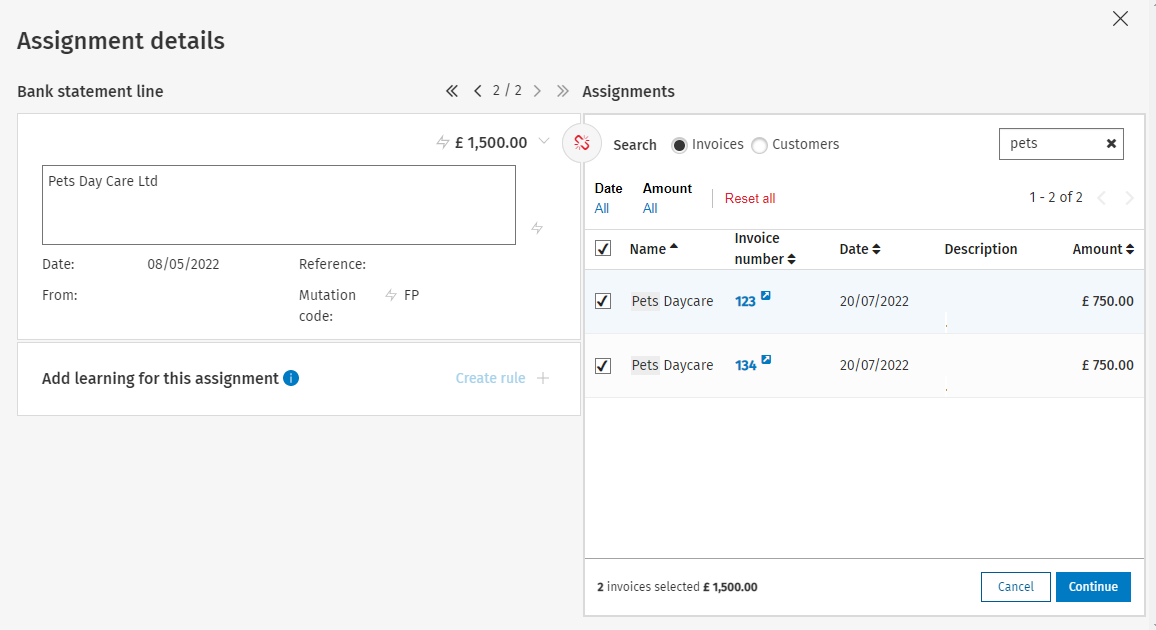Click the '2 invoices selected' summary text

pyautogui.click(x=677, y=587)
